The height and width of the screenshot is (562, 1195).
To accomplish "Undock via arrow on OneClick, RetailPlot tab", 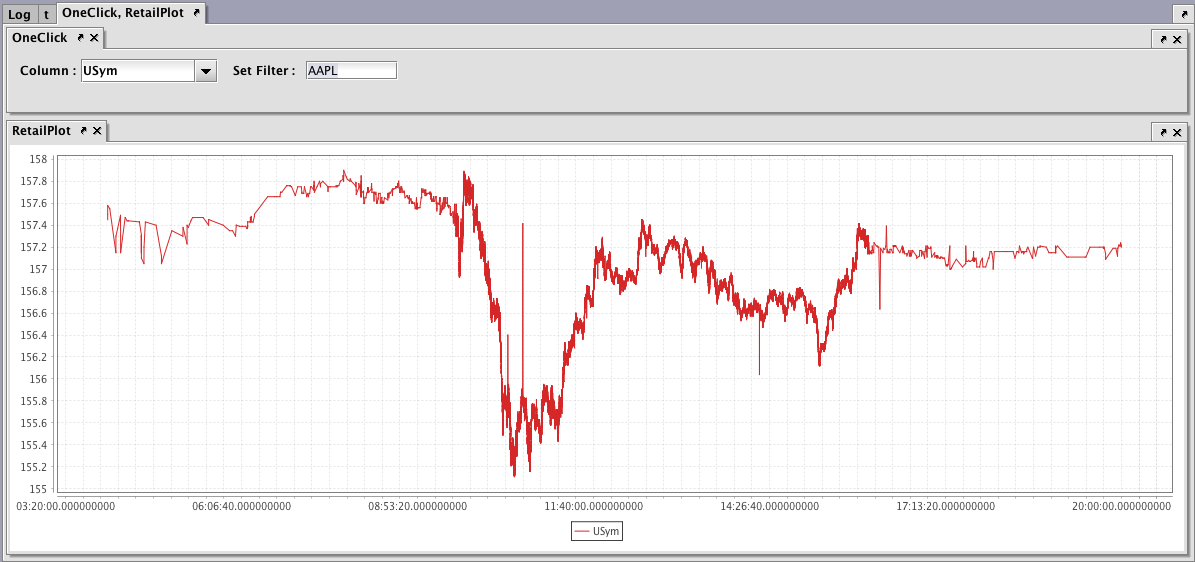I will click(196, 13).
